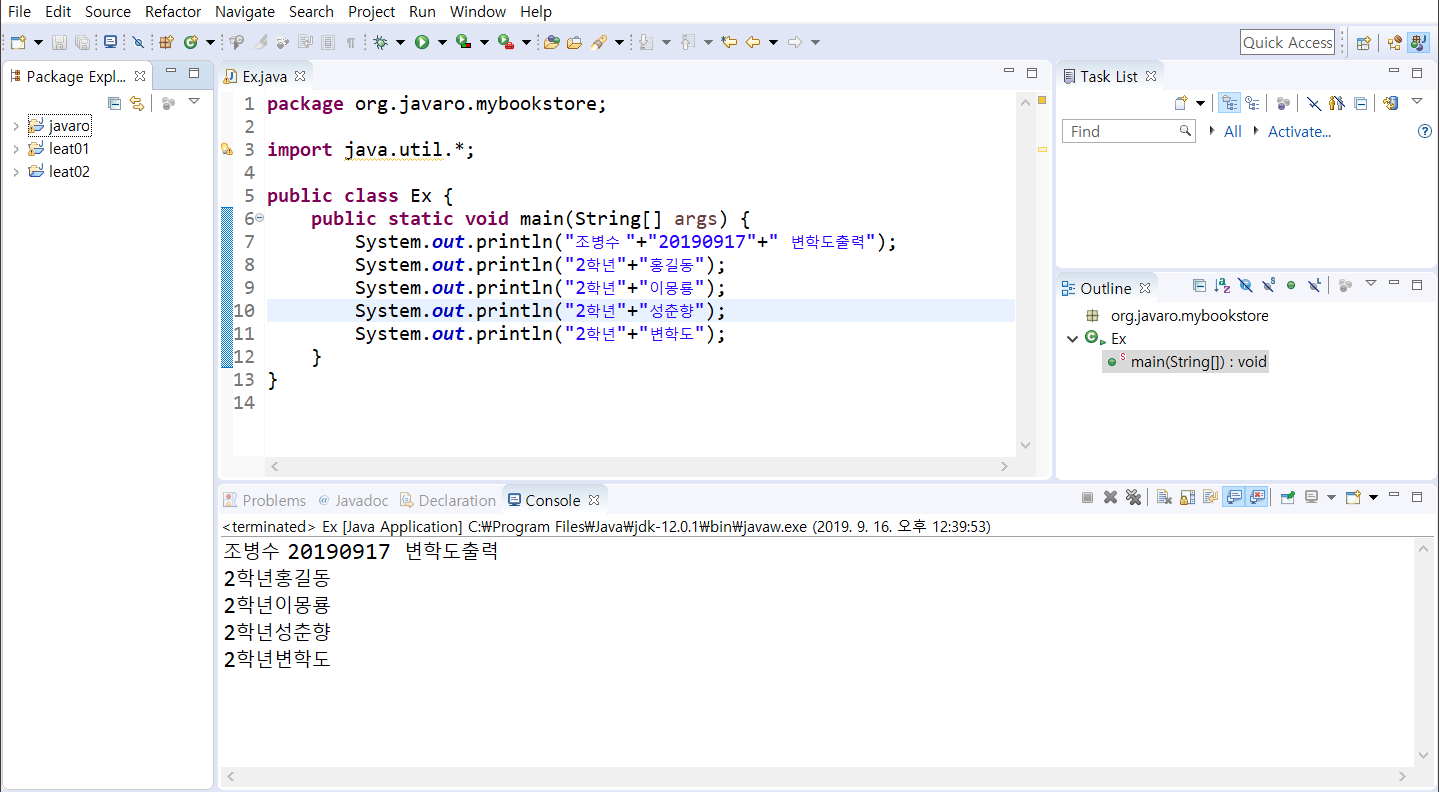This screenshot has width=1440, height=792.
Task: Toggle Scheduled view in Task List
Action: [1252, 103]
